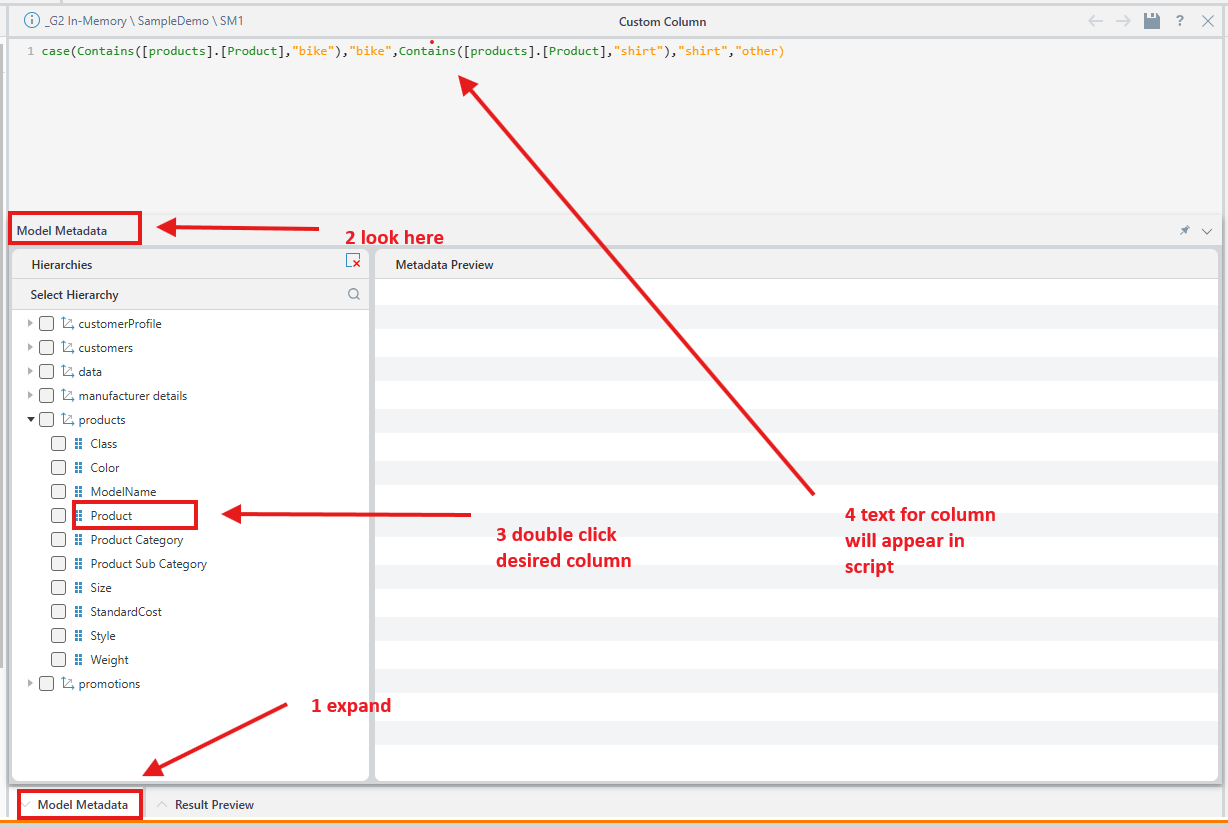Click the Hierarchies panel title
The height and width of the screenshot is (828, 1228).
(x=62, y=265)
